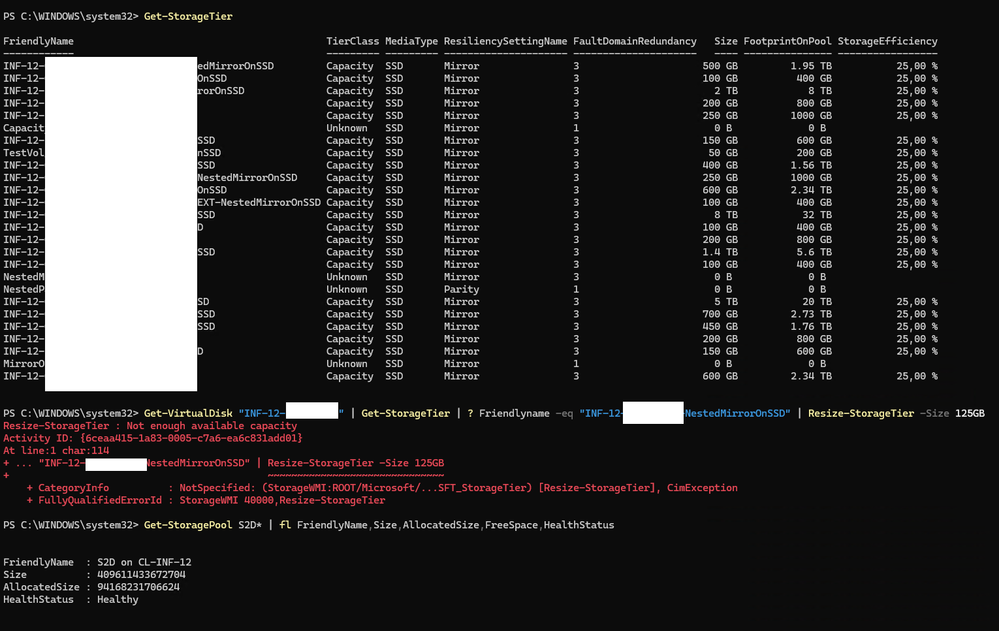The width and height of the screenshot is (999, 631).
Task: Select the 50 GB size value
Action: coord(722,153)
